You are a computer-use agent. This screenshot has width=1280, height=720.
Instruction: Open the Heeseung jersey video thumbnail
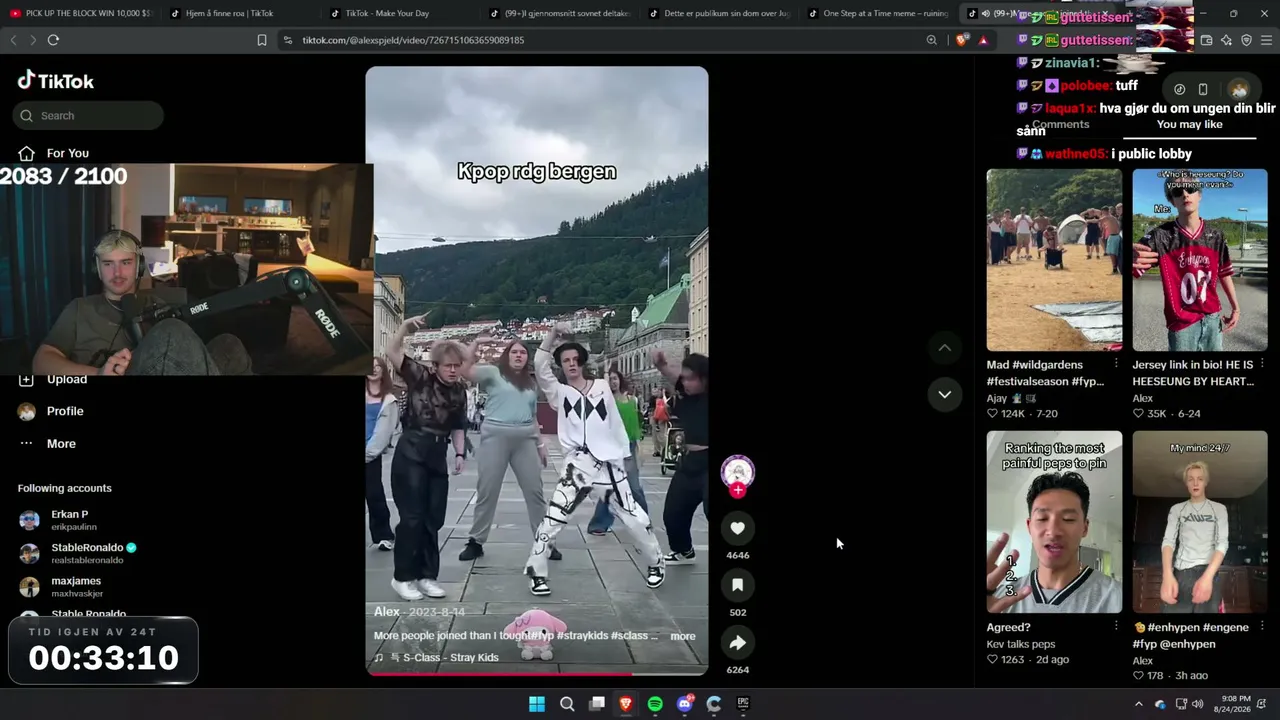pyautogui.click(x=1200, y=260)
